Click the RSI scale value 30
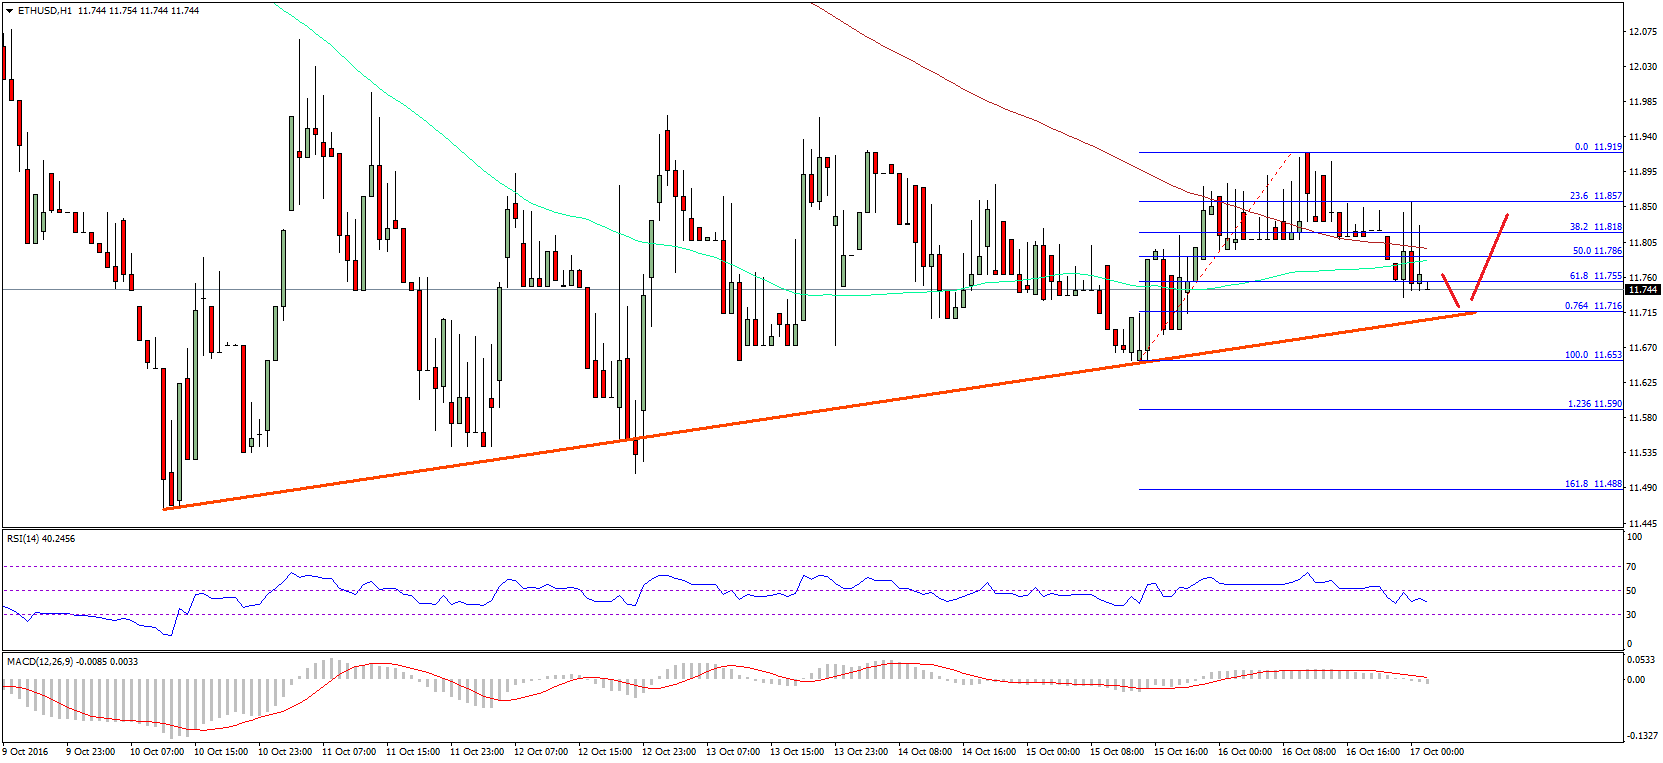 (x=1632, y=615)
